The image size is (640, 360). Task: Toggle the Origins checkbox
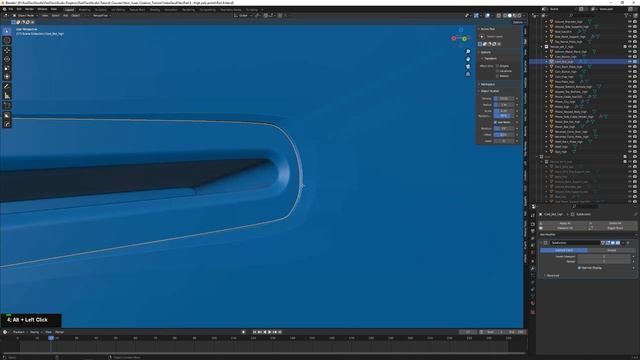click(x=498, y=66)
